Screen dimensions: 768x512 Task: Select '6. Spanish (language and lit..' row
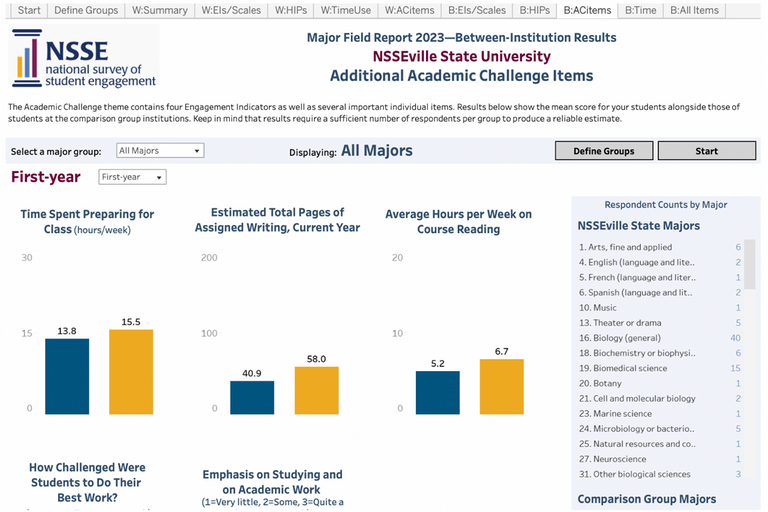coord(659,293)
